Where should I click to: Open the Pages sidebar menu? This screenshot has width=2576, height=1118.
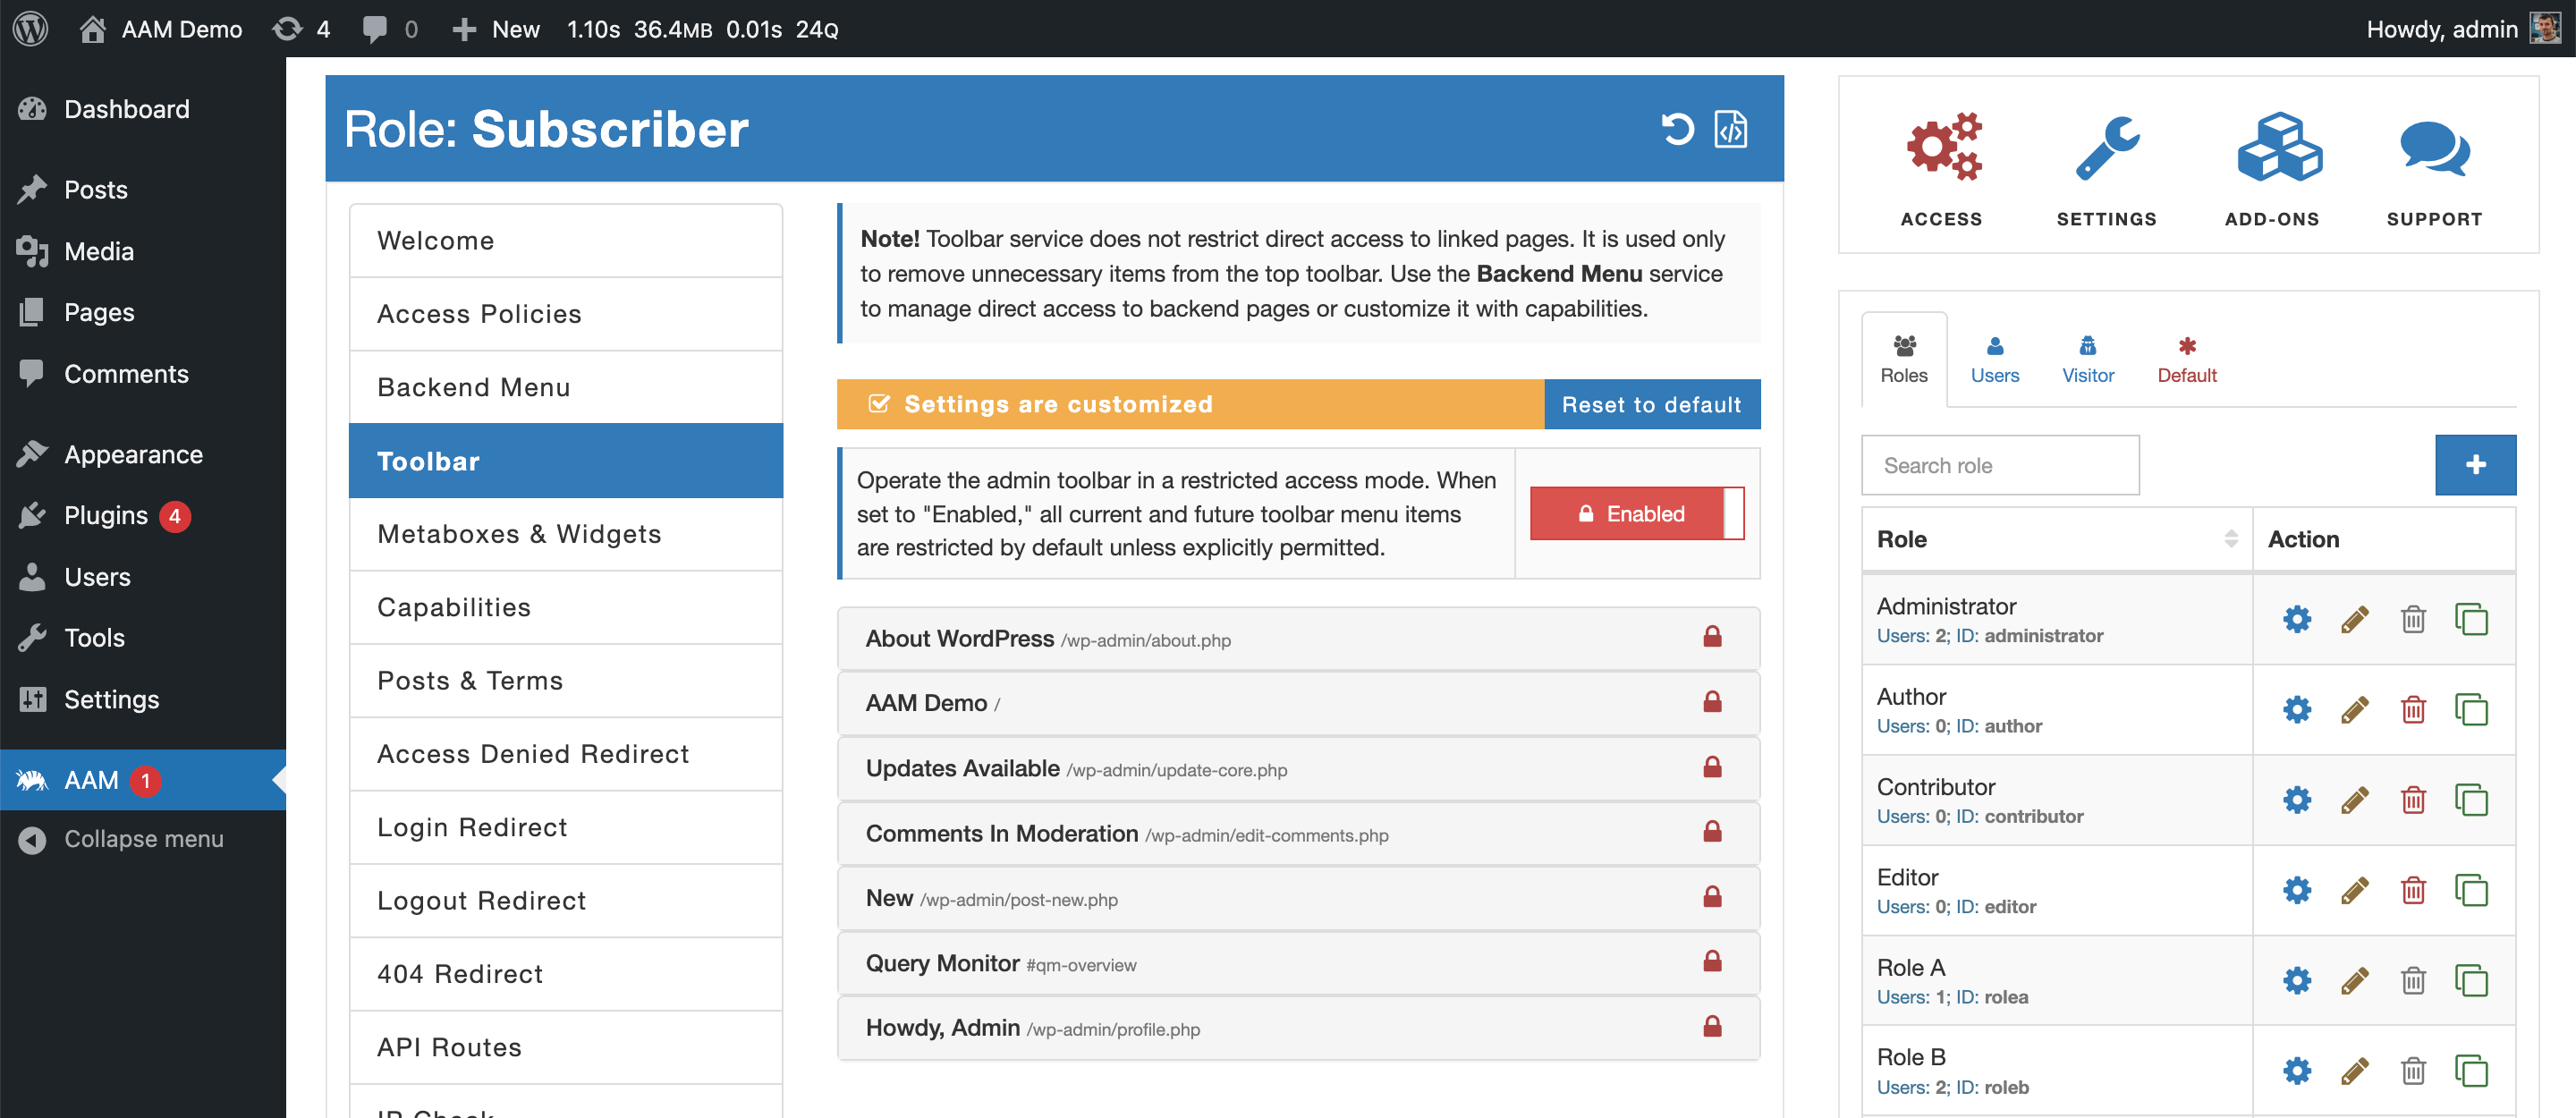pyautogui.click(x=143, y=312)
